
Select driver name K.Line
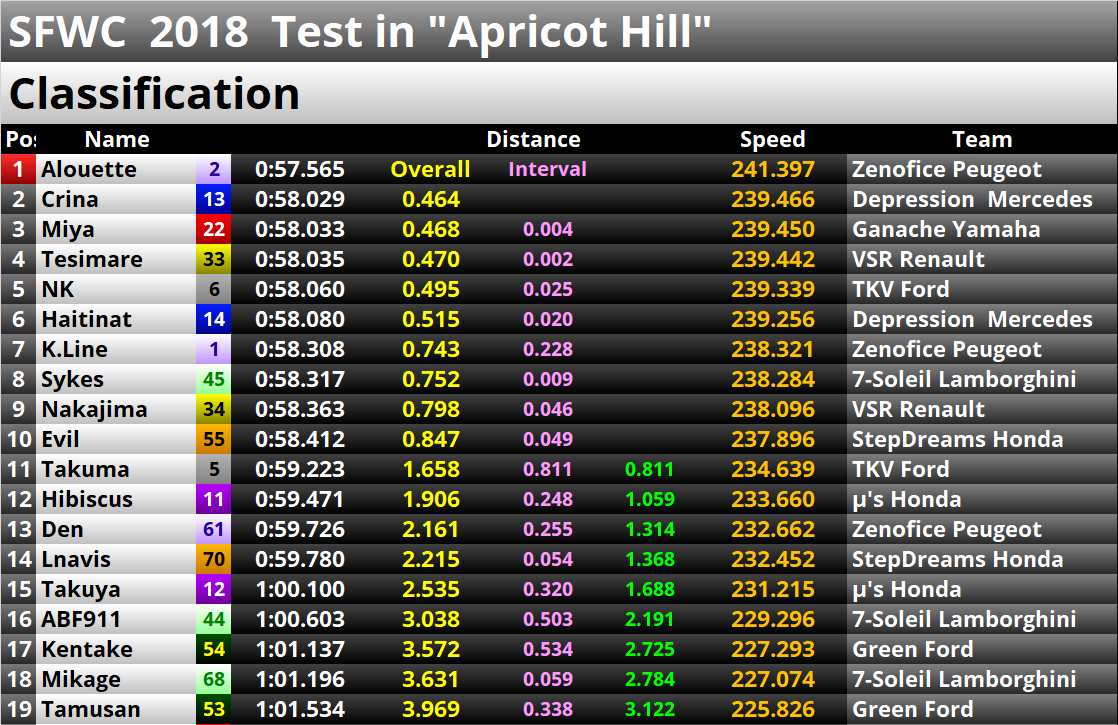[x=74, y=349]
